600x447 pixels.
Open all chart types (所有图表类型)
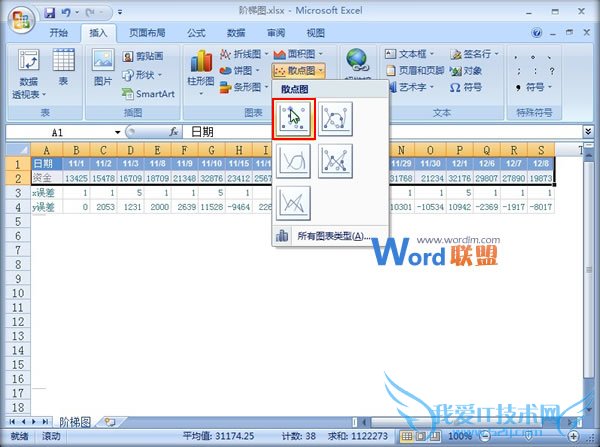331,236
